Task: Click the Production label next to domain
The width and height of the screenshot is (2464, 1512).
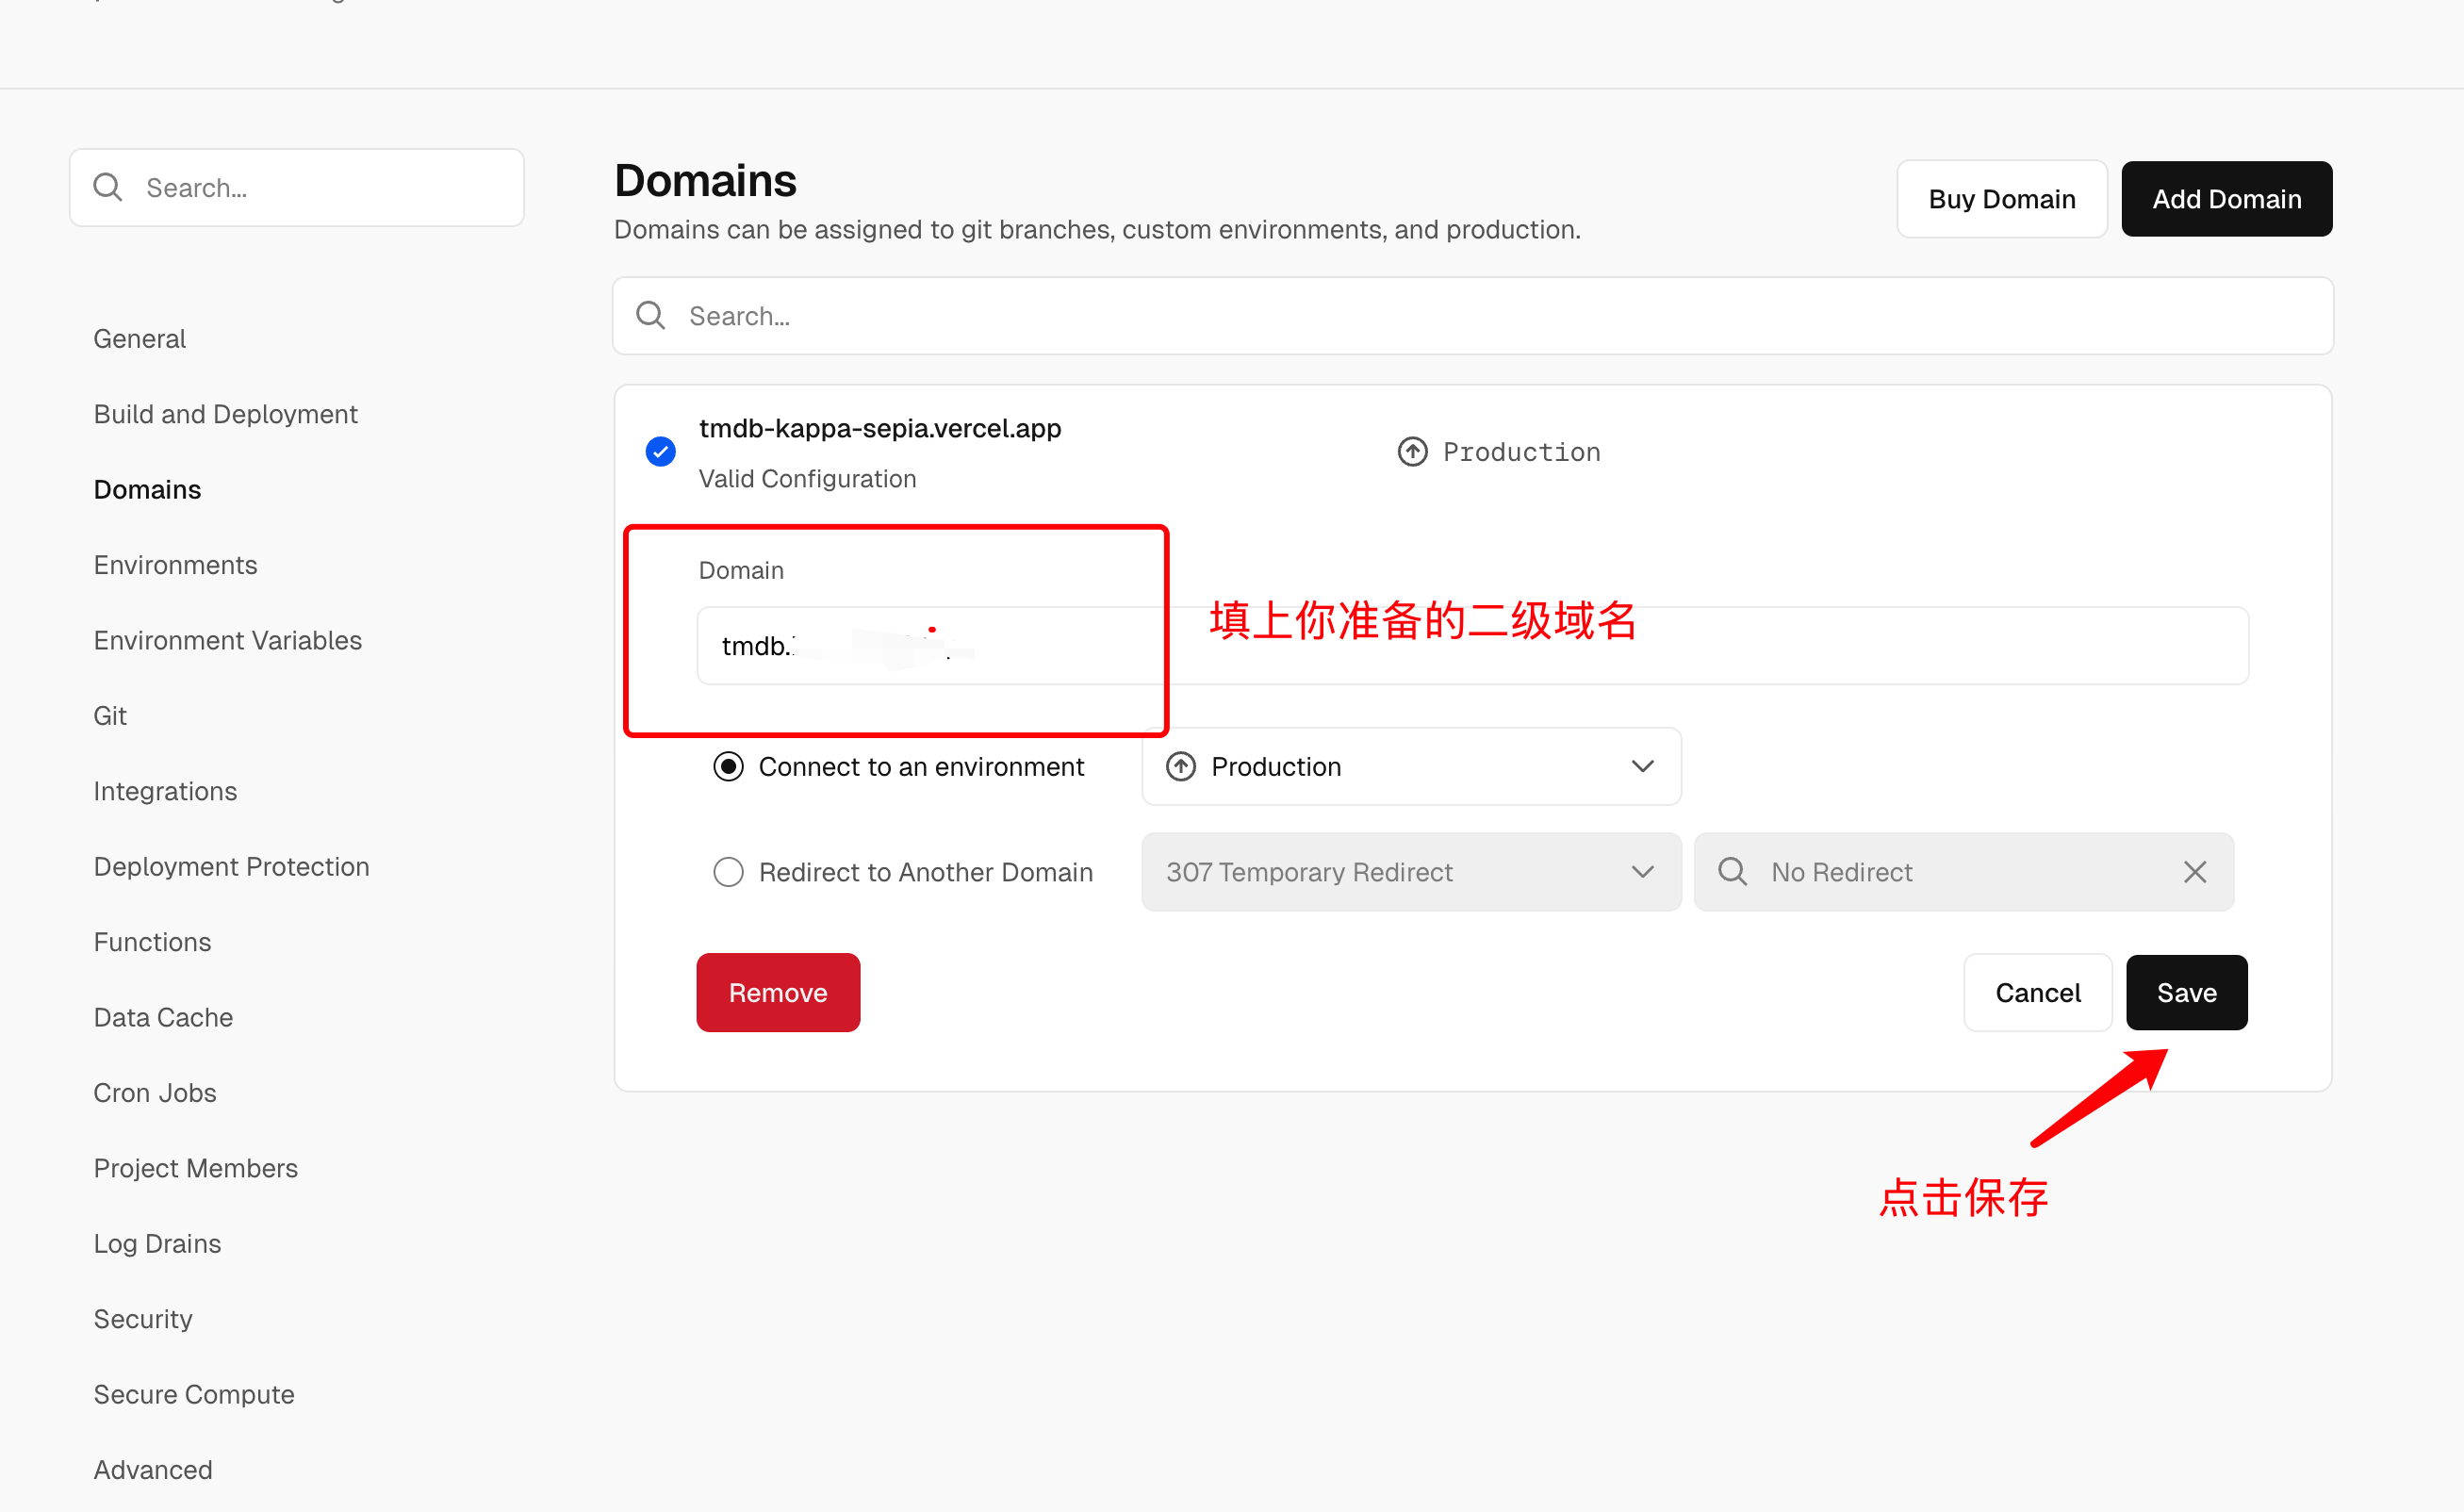Action: pos(1521,452)
